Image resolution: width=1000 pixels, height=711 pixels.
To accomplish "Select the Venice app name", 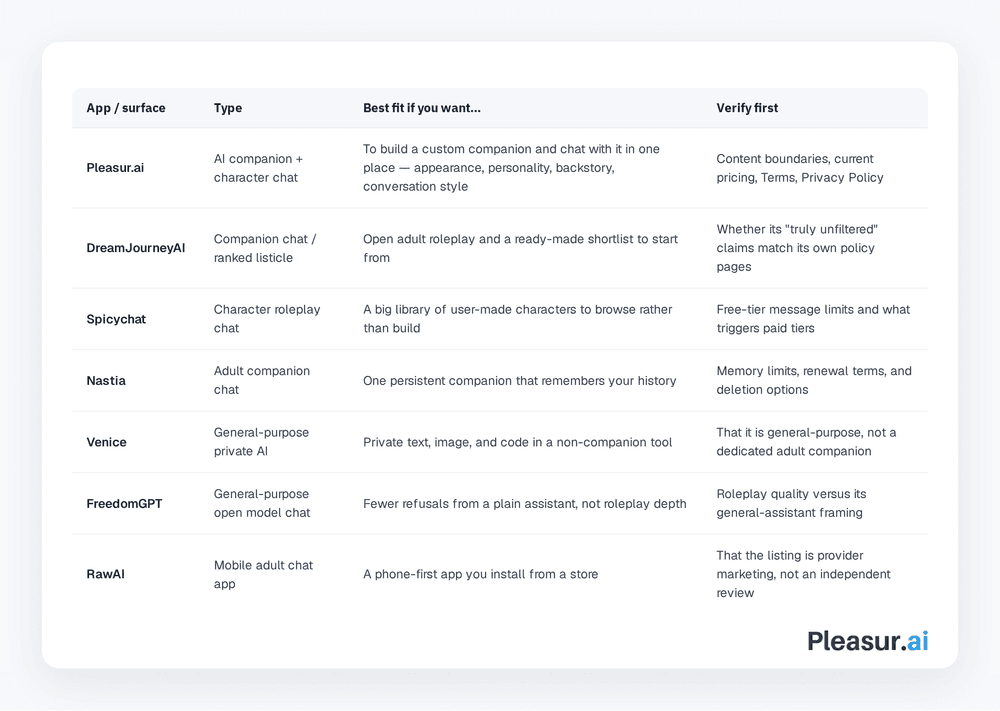I will pos(107,442).
